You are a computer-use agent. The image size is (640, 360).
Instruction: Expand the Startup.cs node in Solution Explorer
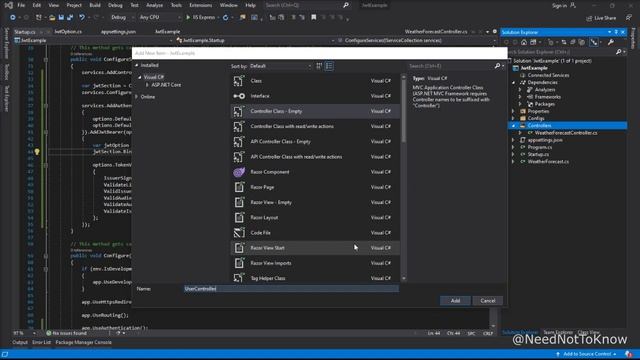[513, 154]
